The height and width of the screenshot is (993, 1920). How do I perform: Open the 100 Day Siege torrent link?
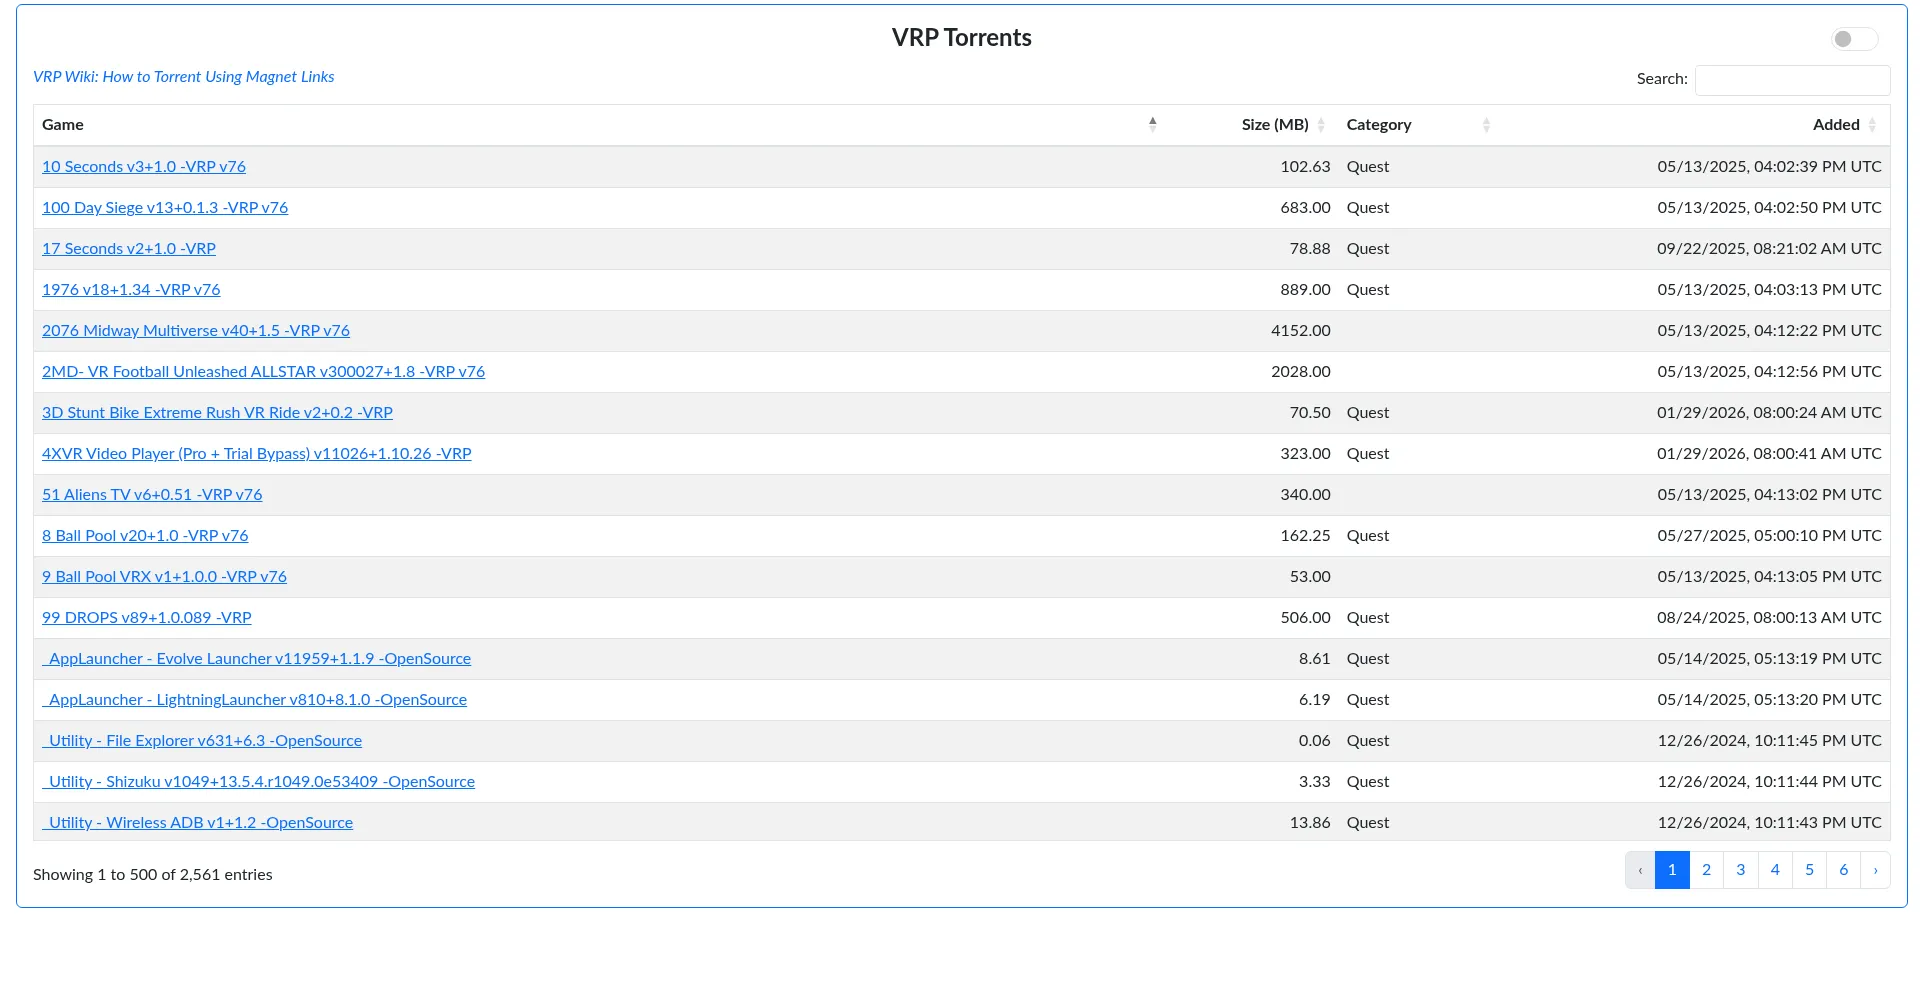pyautogui.click(x=165, y=208)
